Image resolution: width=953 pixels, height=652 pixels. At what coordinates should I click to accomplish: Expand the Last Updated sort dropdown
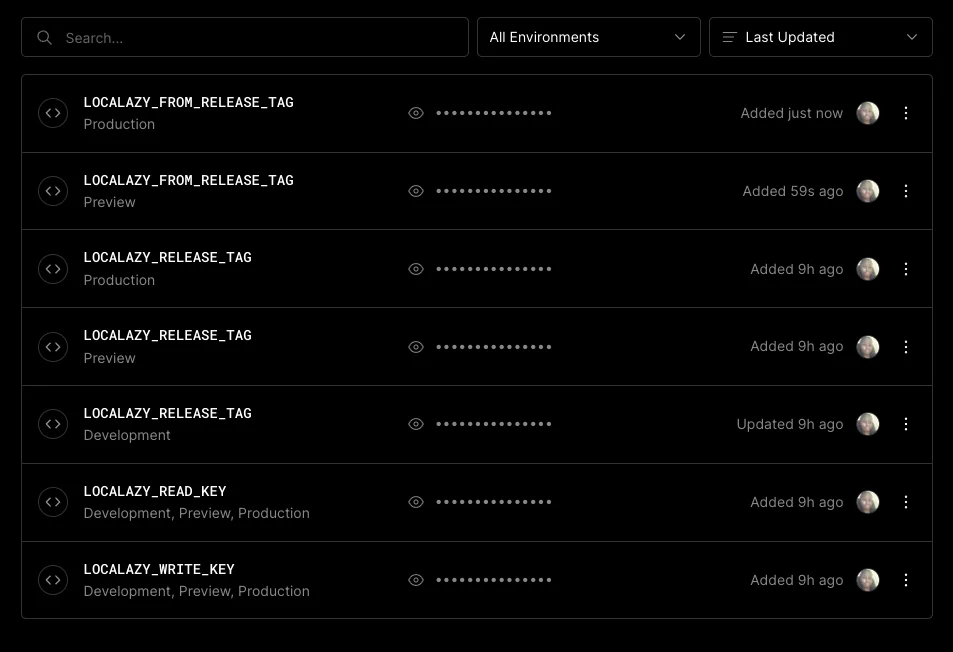tap(820, 37)
